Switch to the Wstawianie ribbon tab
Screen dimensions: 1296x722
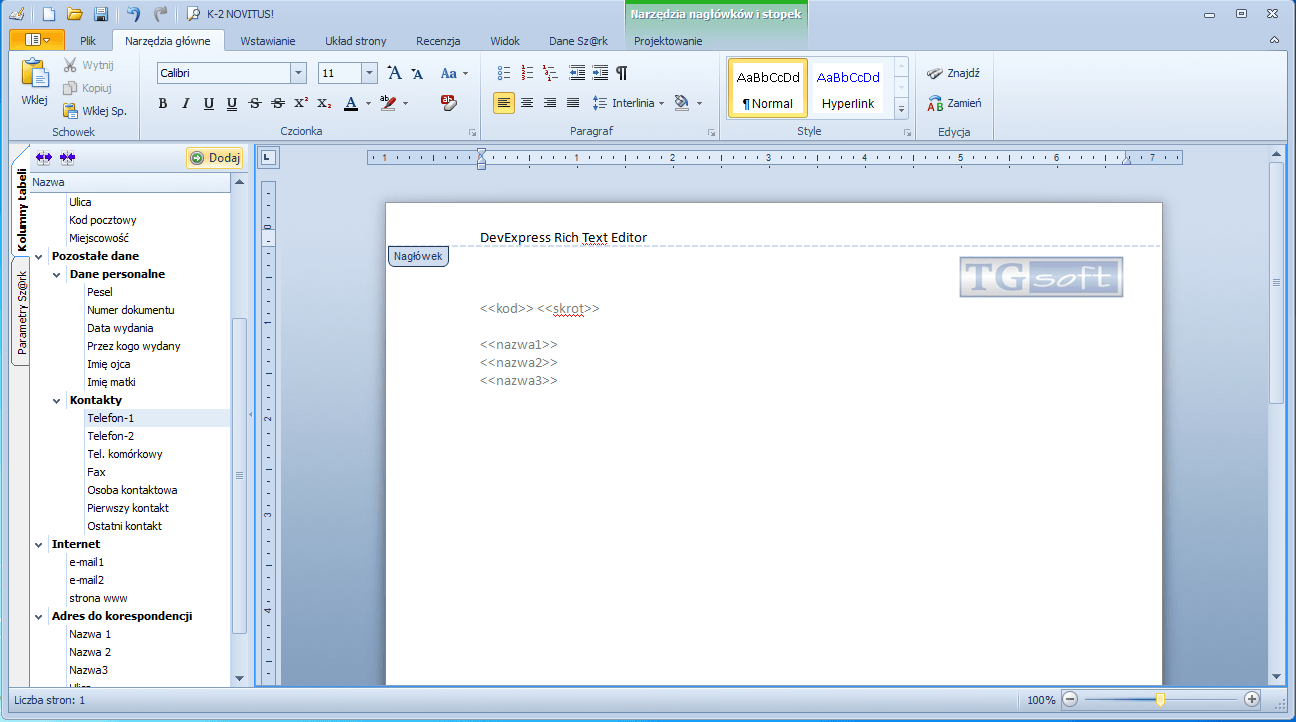(267, 41)
